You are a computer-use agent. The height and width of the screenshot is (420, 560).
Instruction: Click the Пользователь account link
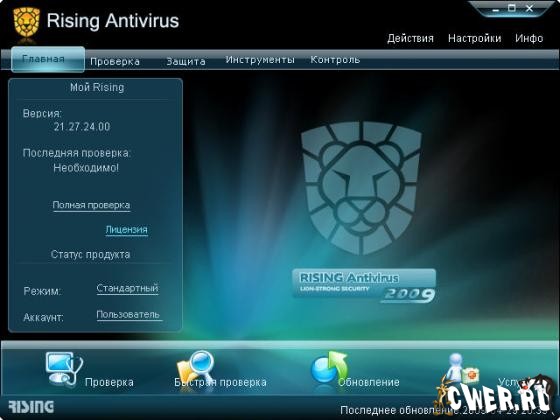click(128, 315)
